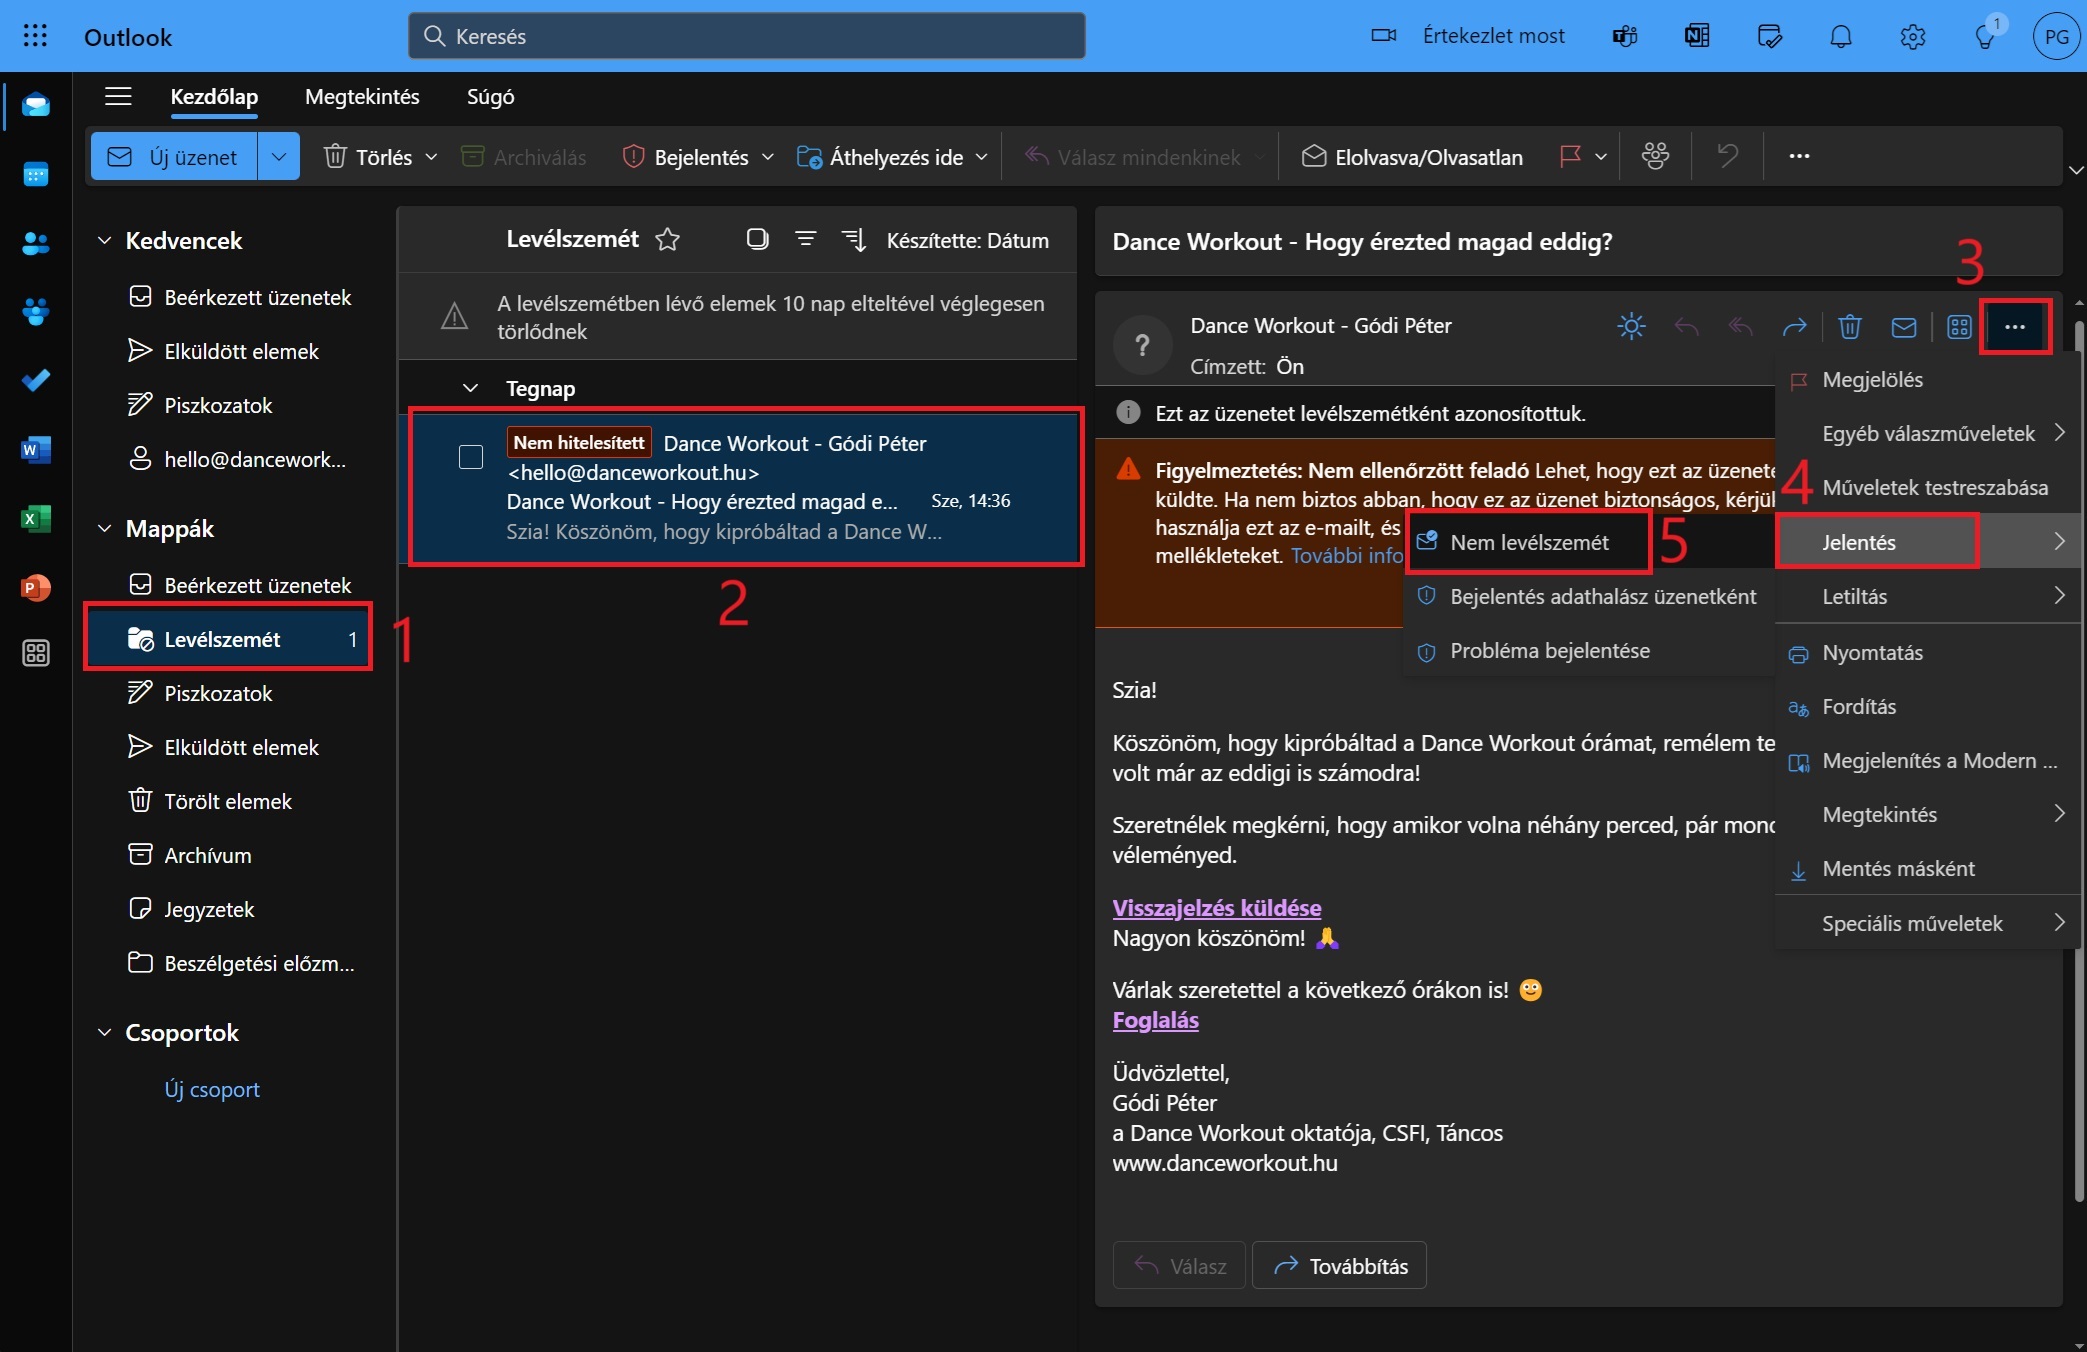Mark unread with envelope icon in message header

click(1904, 326)
